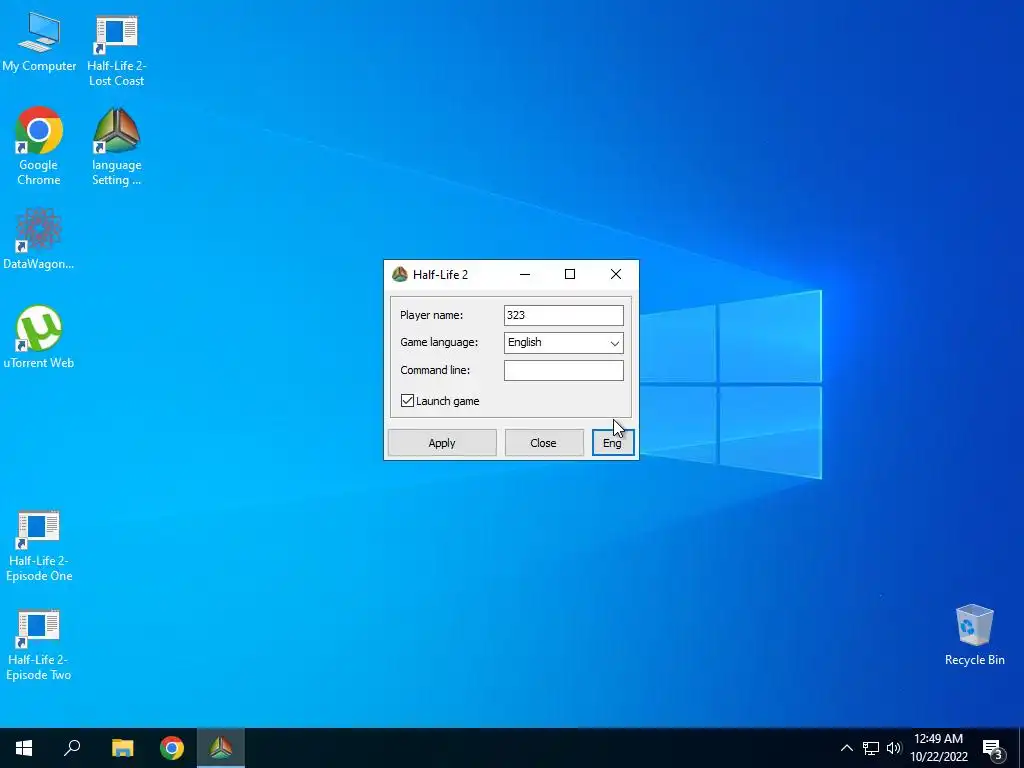The height and width of the screenshot is (768, 1024).
Task: Click the Eng language button
Action: (x=613, y=443)
